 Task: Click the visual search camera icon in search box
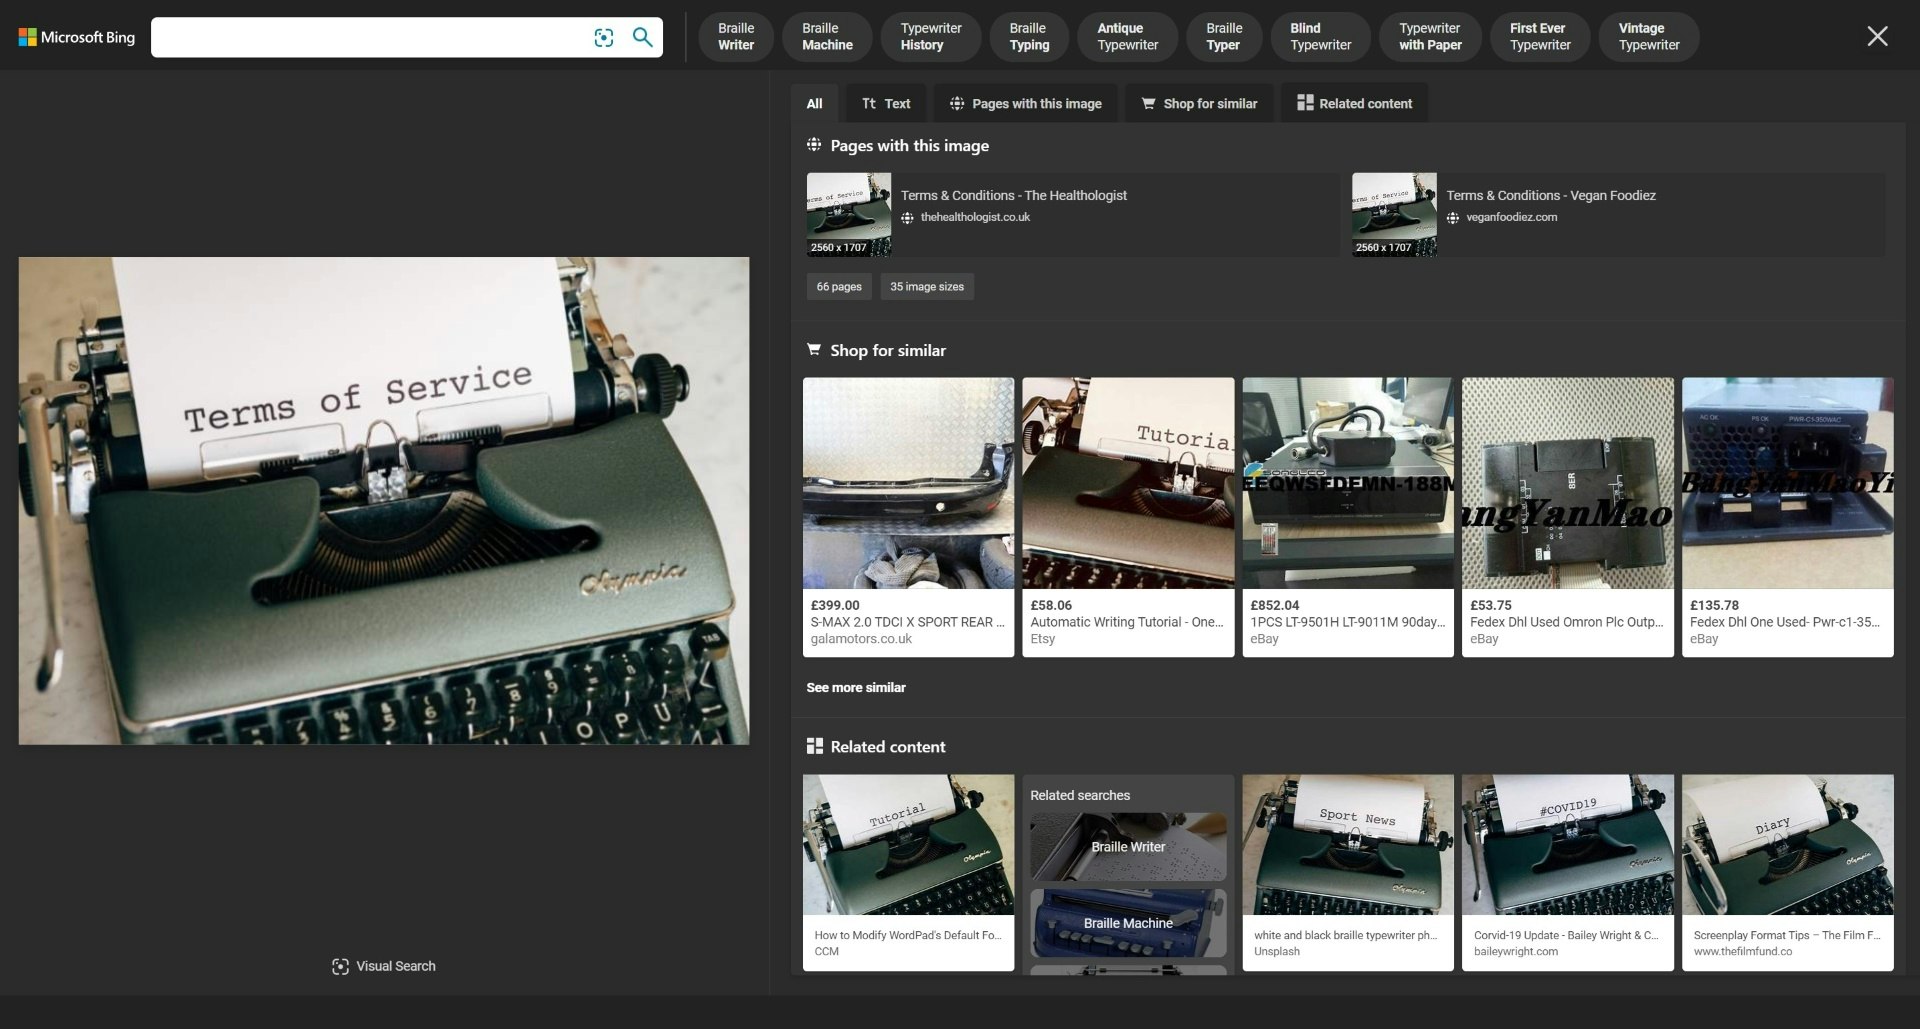point(603,37)
